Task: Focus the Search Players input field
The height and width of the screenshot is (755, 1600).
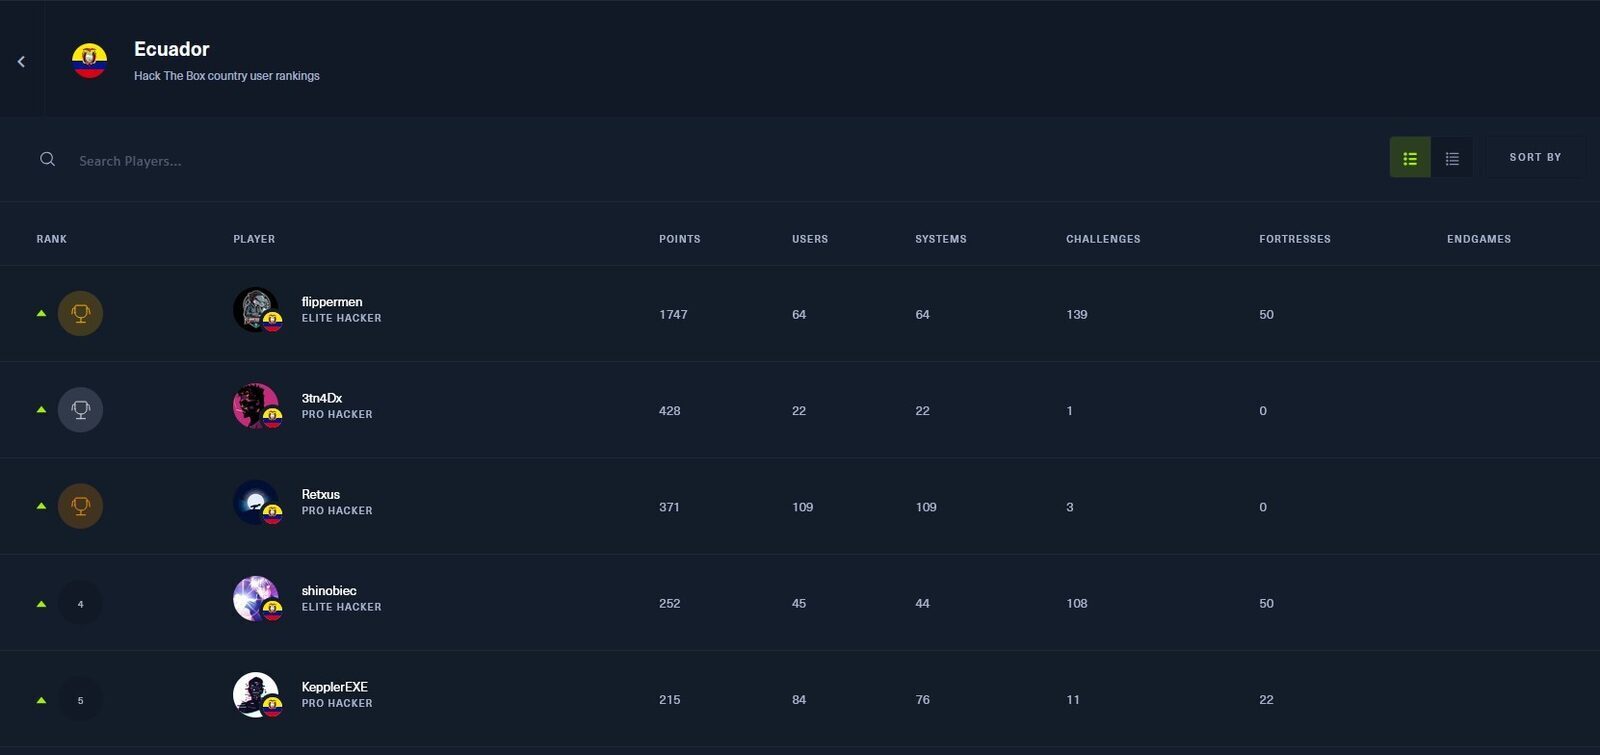Action: (700, 160)
